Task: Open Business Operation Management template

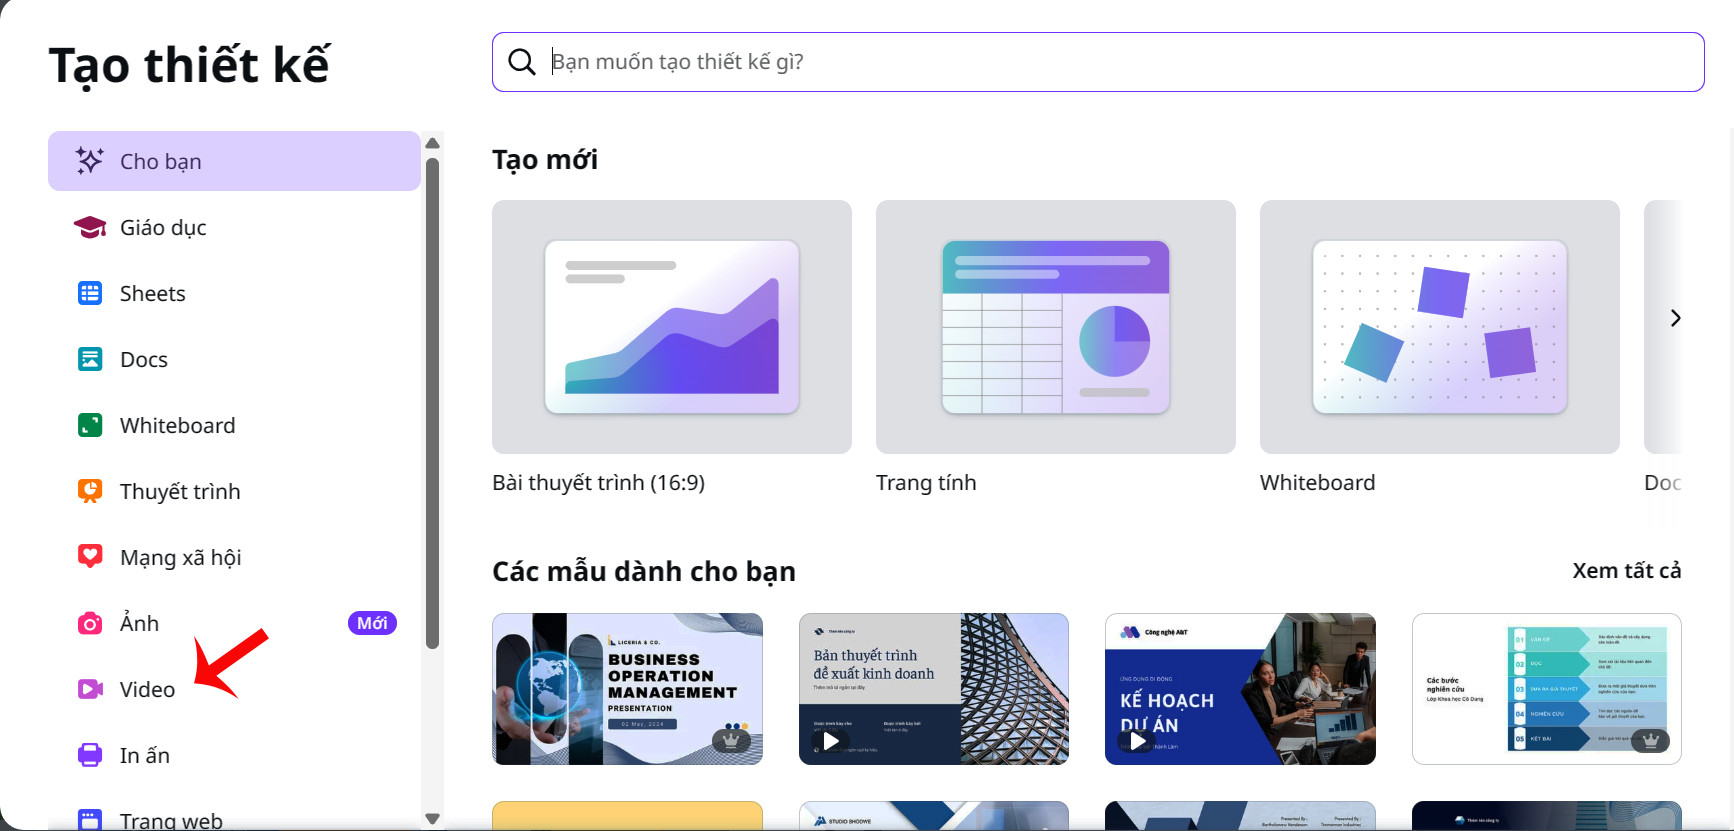Action: pos(627,689)
